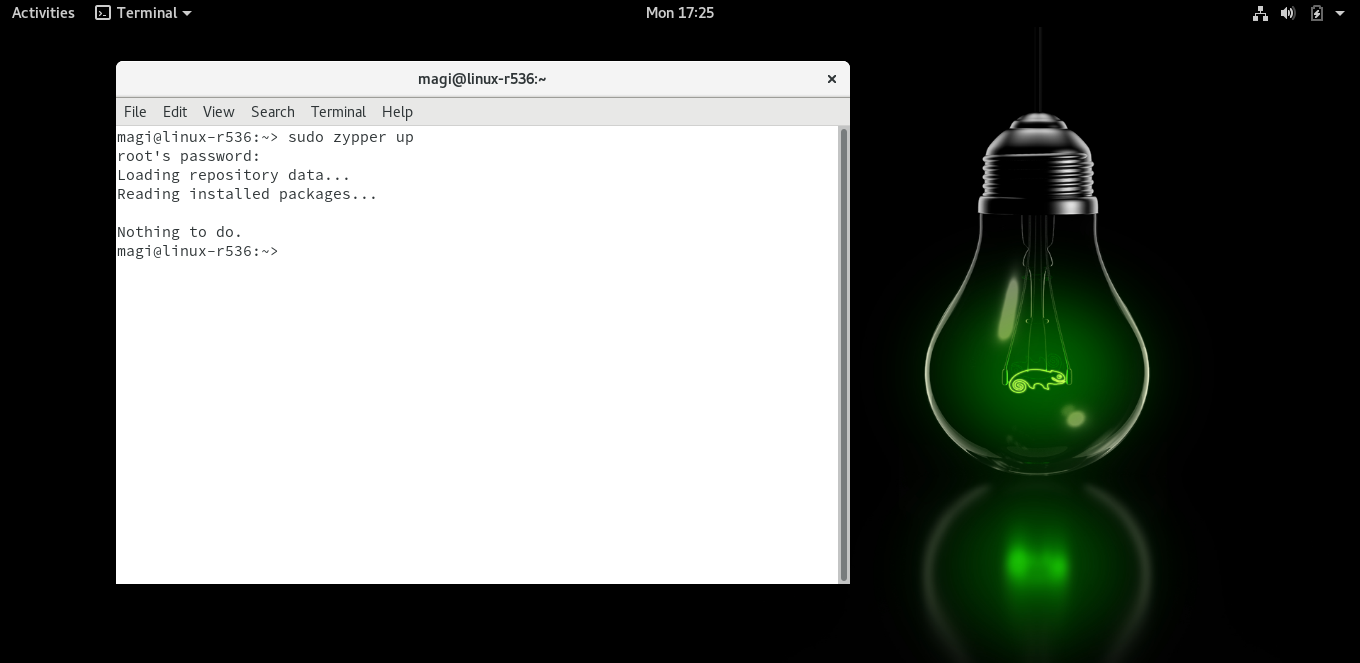Click the wired network status icon
The height and width of the screenshot is (663, 1360).
[1260, 13]
